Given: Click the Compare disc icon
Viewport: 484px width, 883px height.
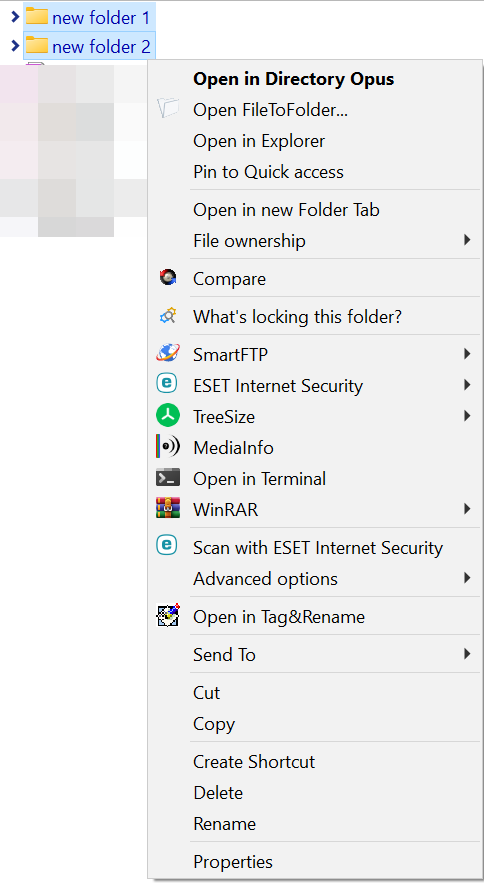Looking at the screenshot, I should 168,278.
